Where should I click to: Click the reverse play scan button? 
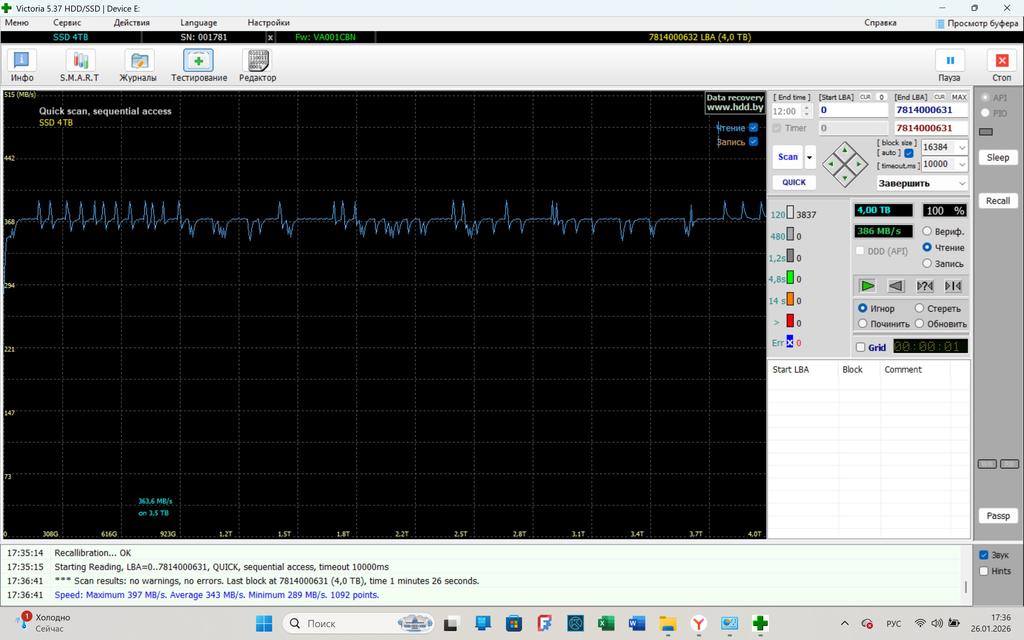(x=896, y=286)
